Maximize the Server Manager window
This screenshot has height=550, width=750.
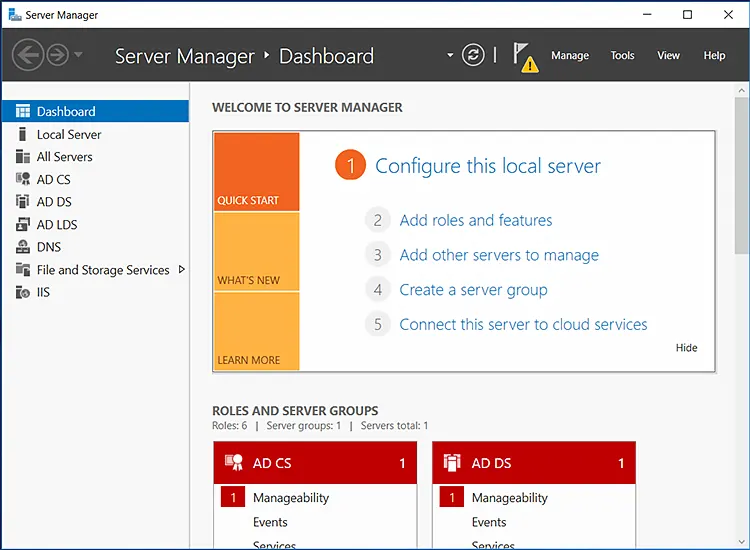tap(687, 15)
